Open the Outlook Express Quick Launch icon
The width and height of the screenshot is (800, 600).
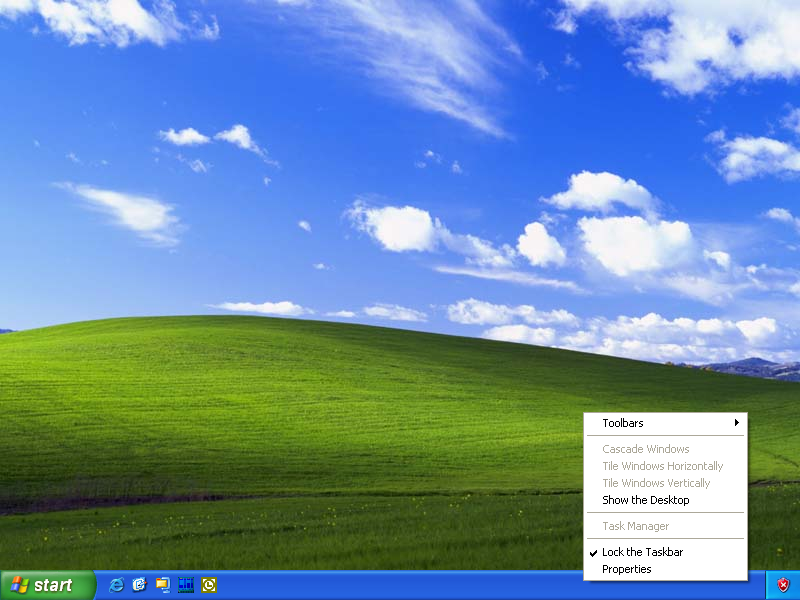click(x=139, y=585)
